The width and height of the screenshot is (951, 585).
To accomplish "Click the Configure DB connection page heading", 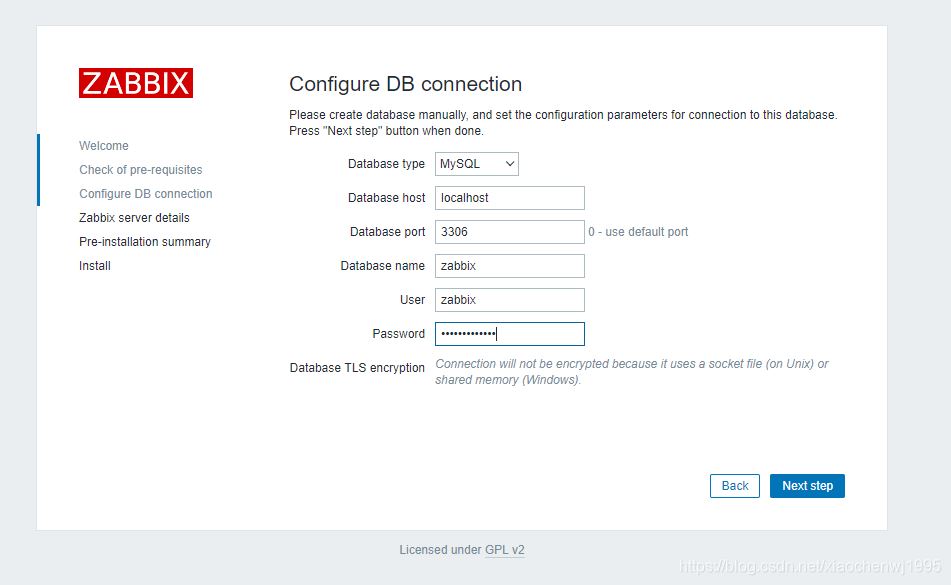I will 405,85.
